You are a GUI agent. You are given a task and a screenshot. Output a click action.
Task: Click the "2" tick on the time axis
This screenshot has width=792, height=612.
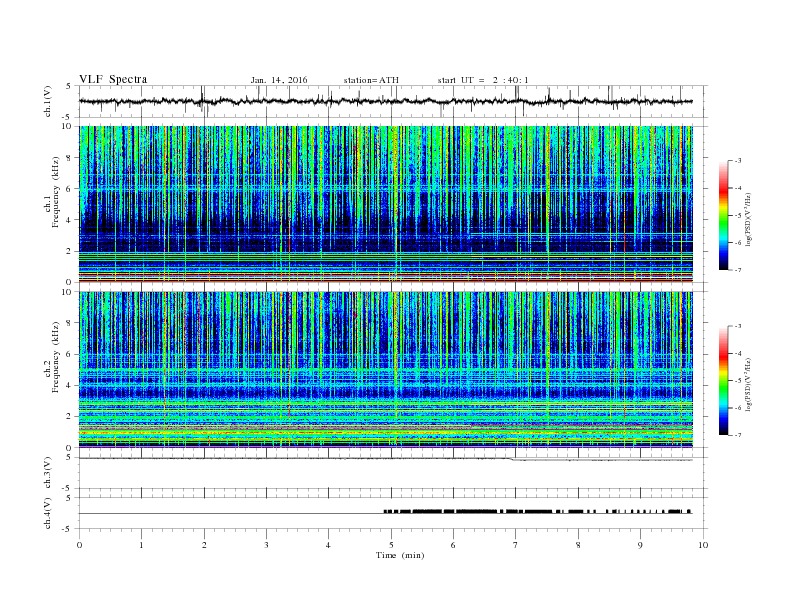tap(204, 545)
